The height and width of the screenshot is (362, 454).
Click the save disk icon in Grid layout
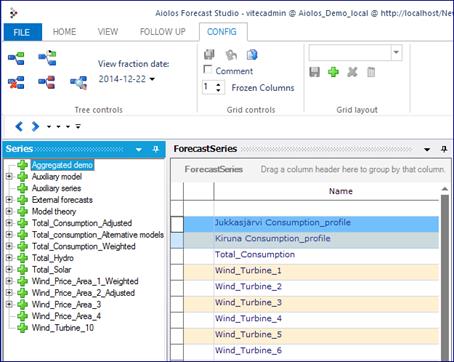[314, 72]
